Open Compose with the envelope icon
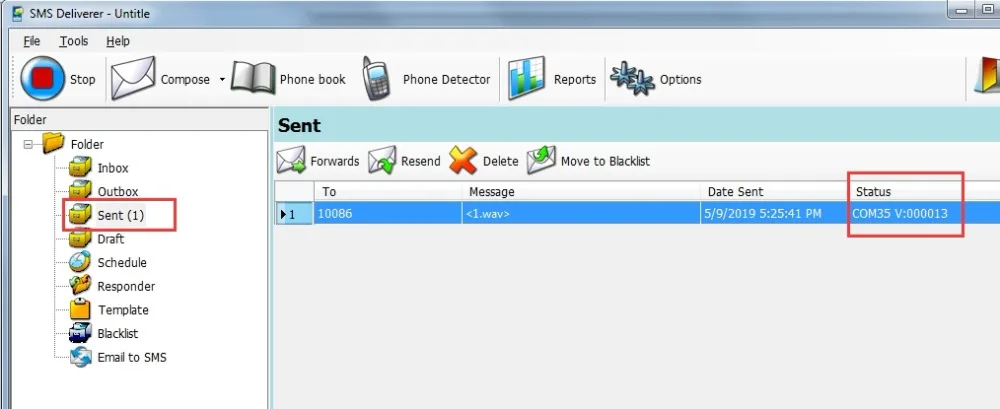The height and width of the screenshot is (409, 1000). pos(133,78)
